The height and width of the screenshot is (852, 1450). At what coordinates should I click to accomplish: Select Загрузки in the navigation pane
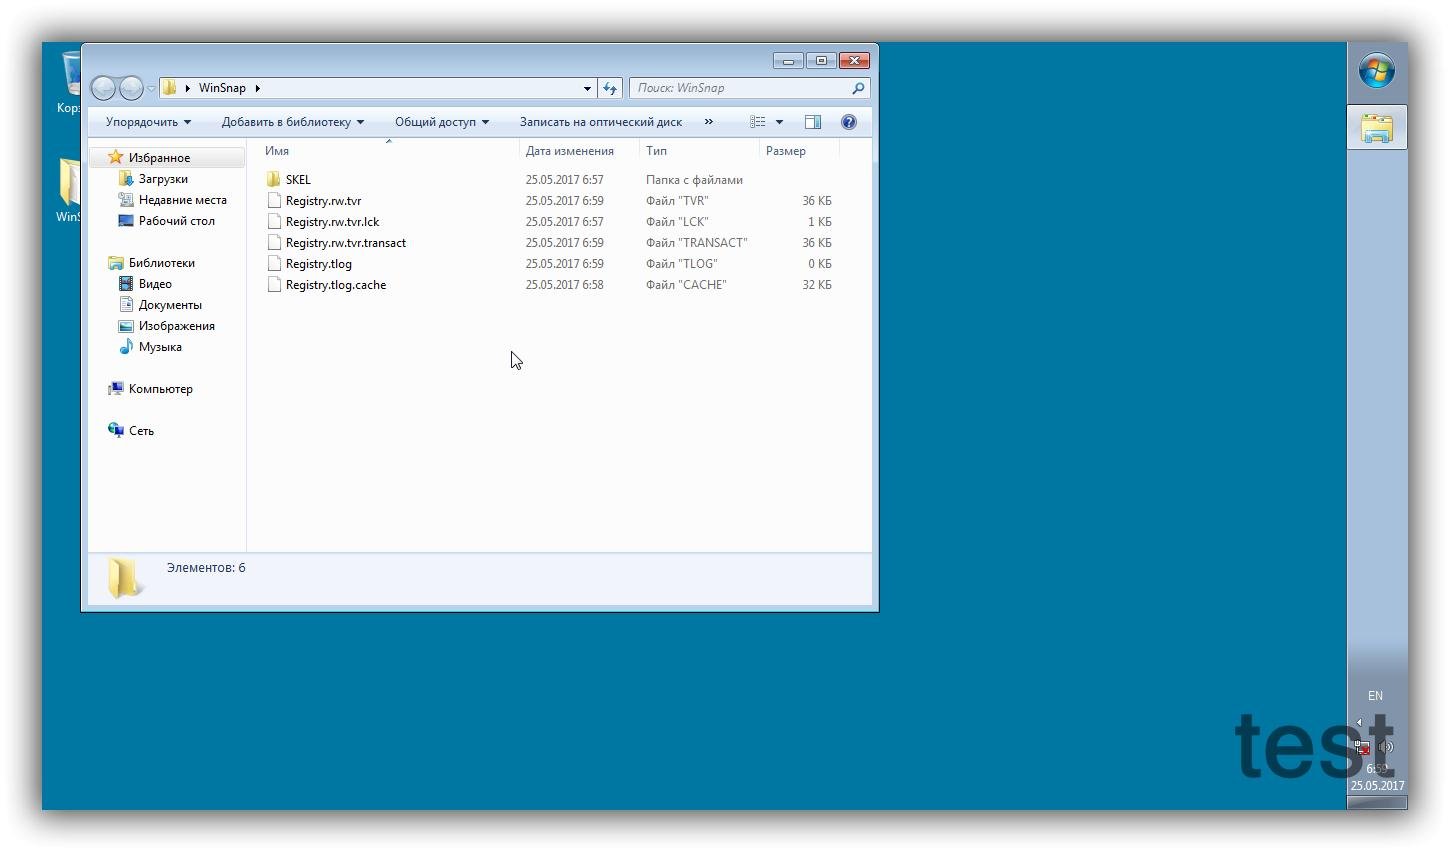163,179
